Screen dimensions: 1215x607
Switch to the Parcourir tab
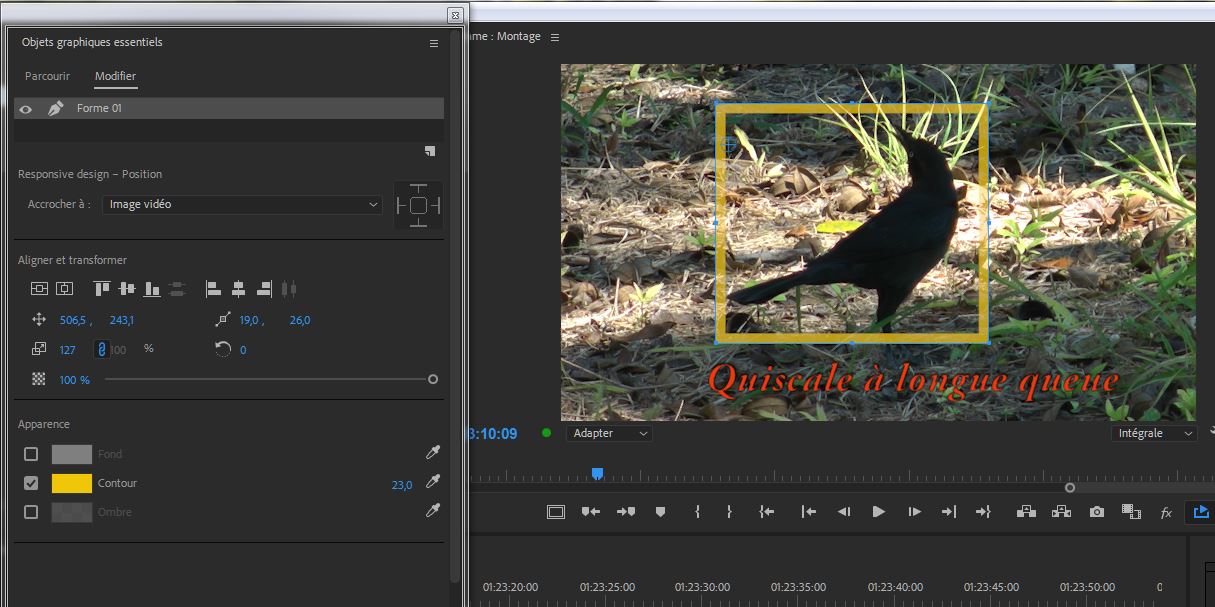pyautogui.click(x=47, y=76)
